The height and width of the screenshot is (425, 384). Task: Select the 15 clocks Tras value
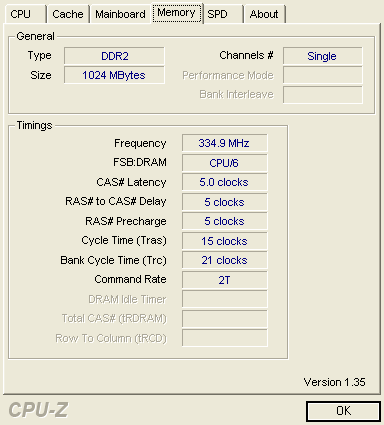[225, 241]
